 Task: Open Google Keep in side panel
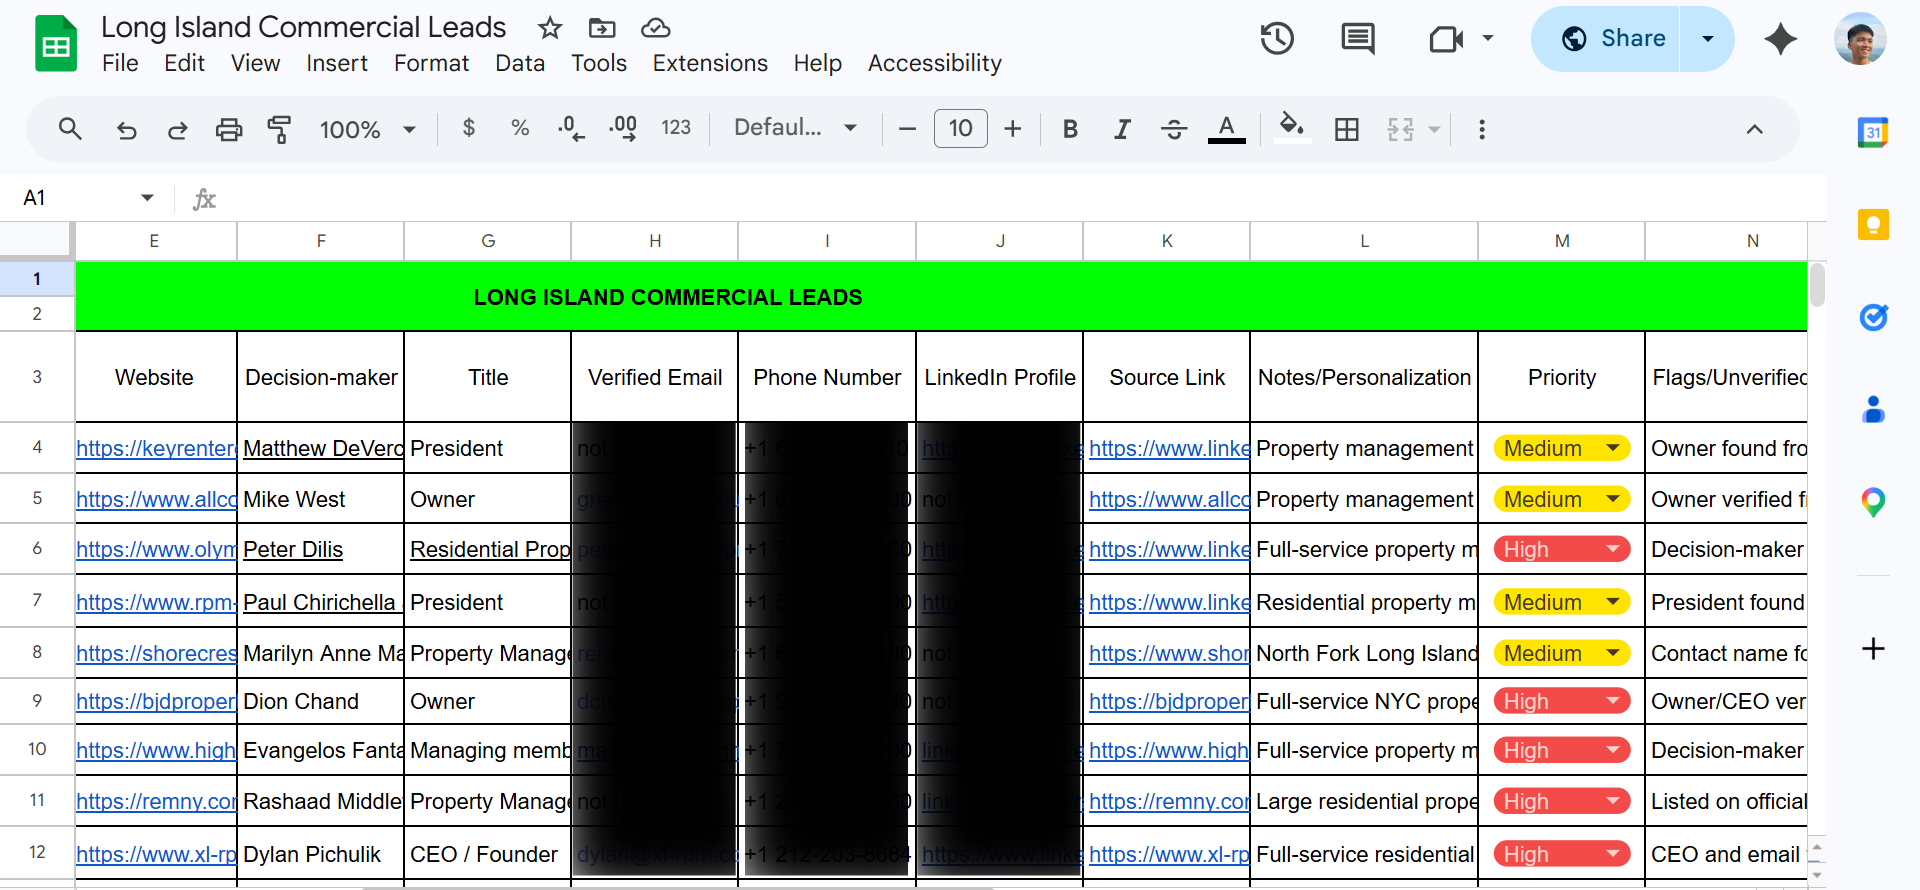coord(1873,225)
